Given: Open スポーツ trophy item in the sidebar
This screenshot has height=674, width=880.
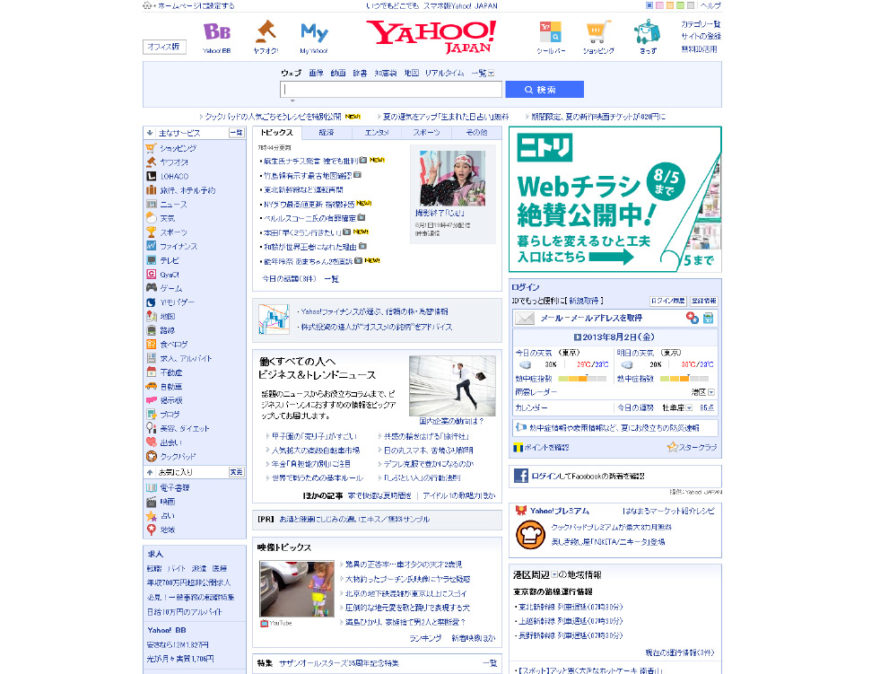Looking at the screenshot, I should pos(173,232).
